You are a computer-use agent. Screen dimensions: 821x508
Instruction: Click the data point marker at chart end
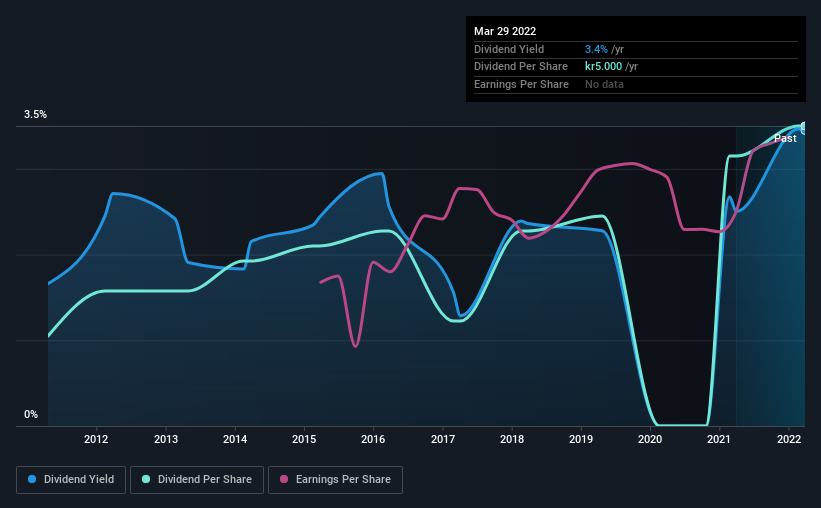[x=803, y=128]
